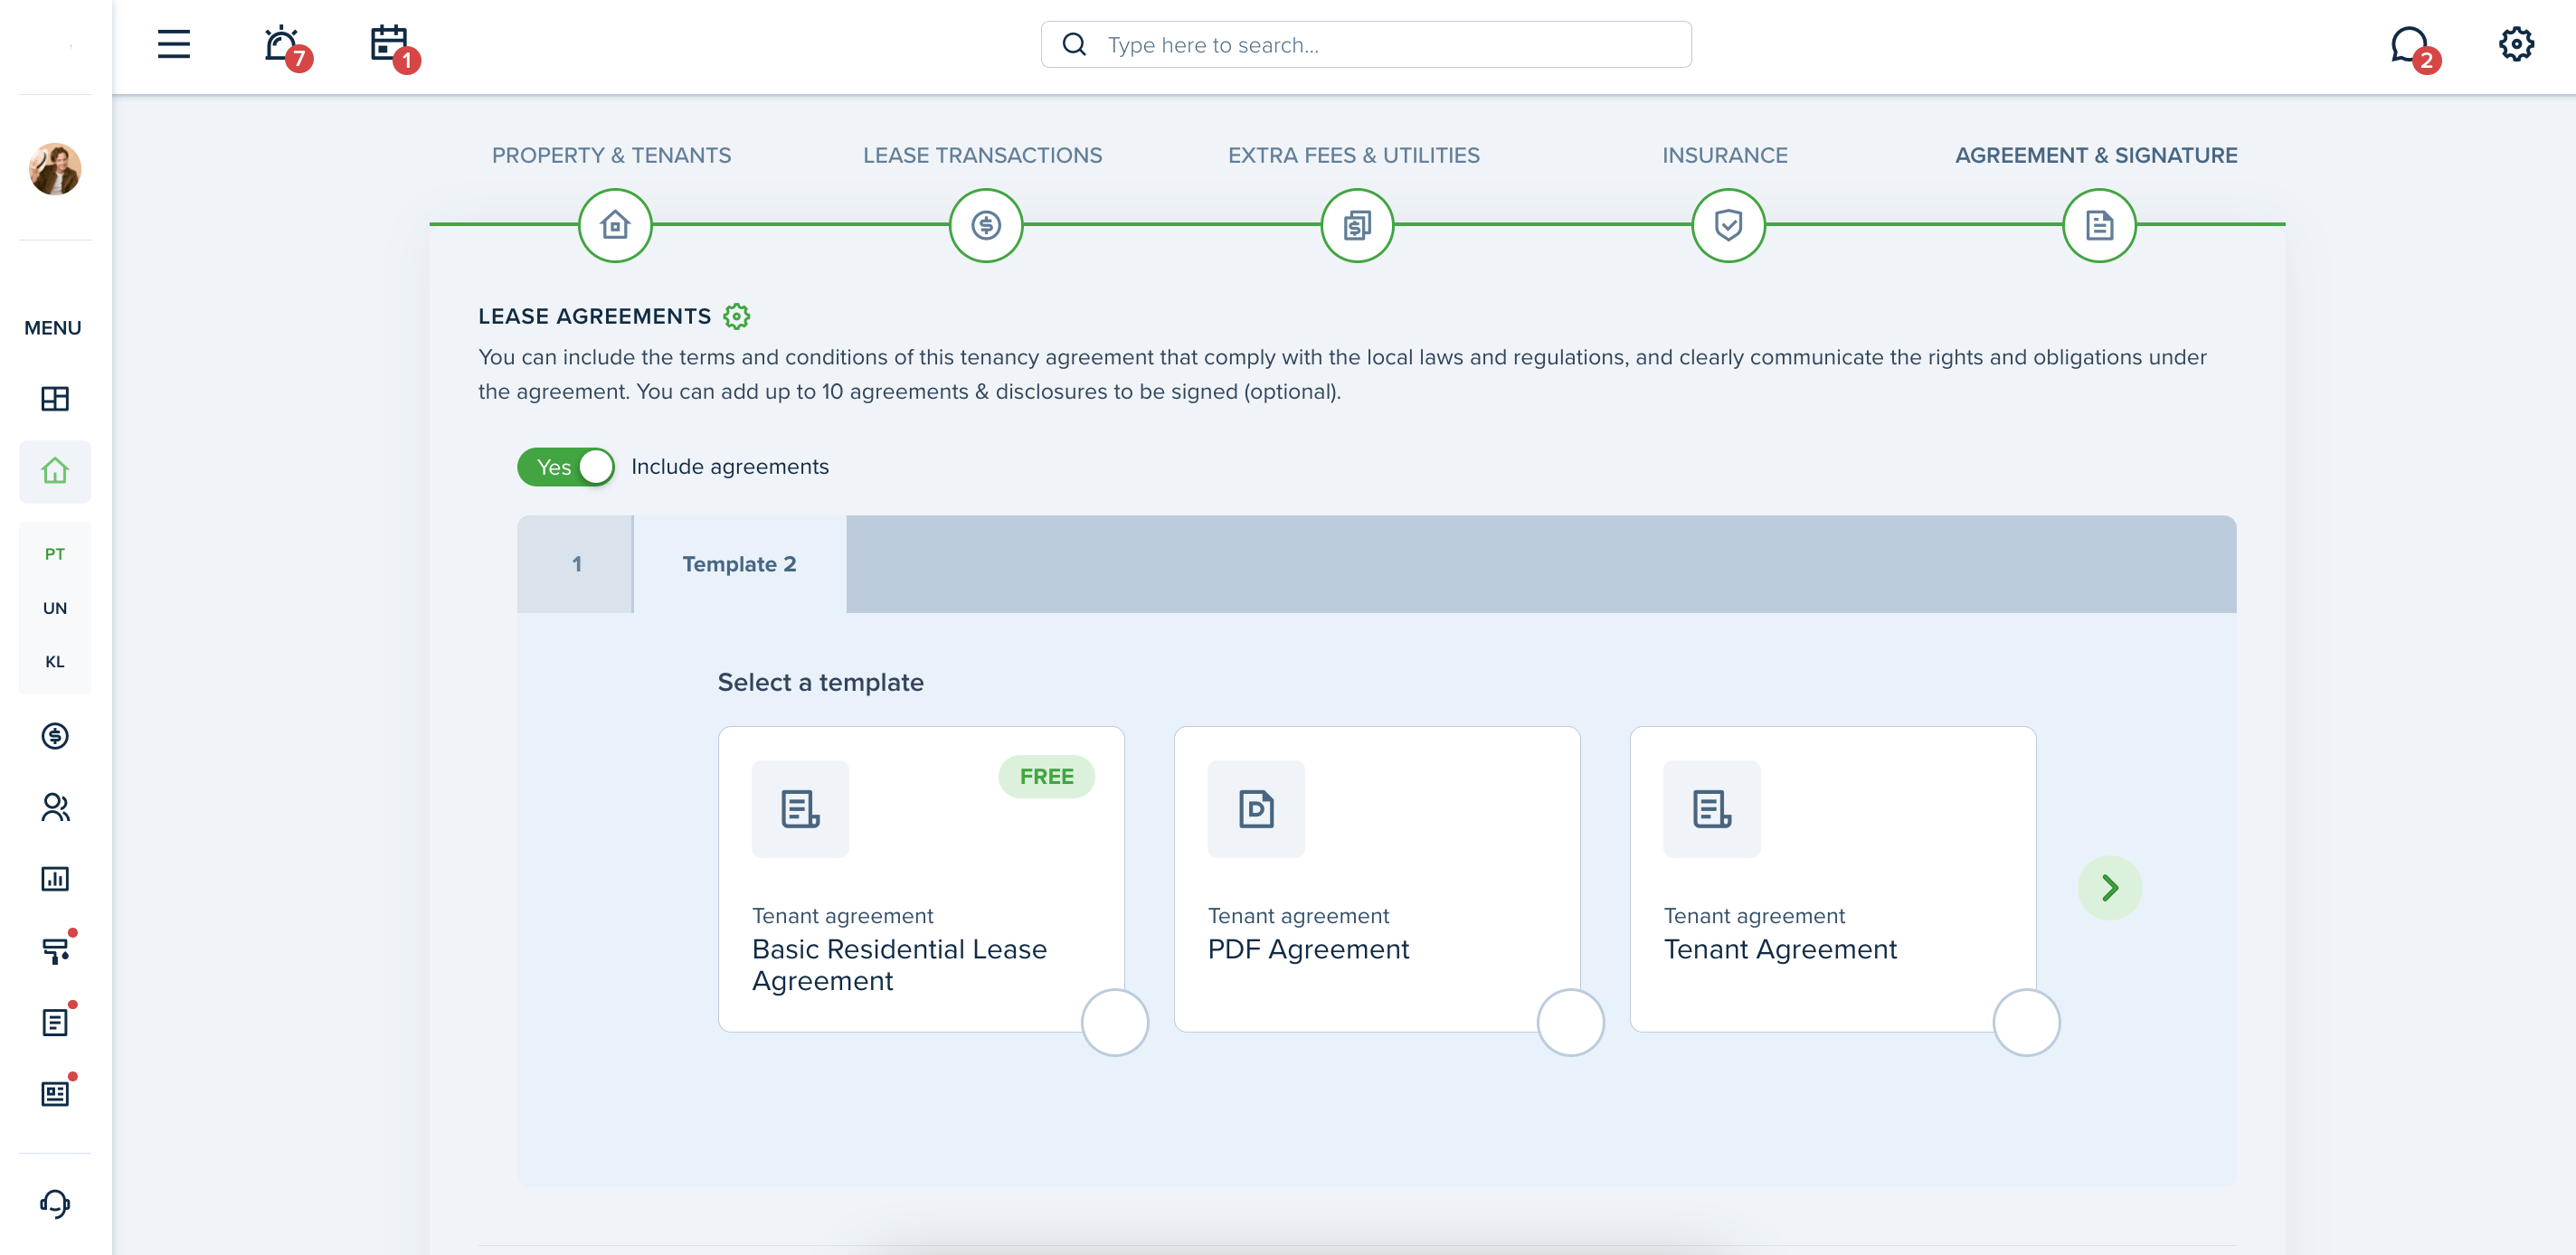Click the search magnifier icon
The image size is (2576, 1255).
pos(1074,45)
